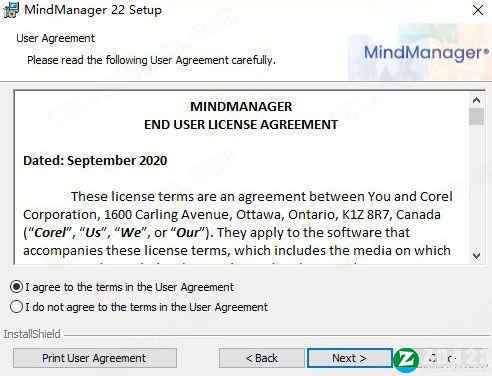The width and height of the screenshot is (492, 376).
Task: Click the MindManager logo banner
Action: click(x=420, y=53)
